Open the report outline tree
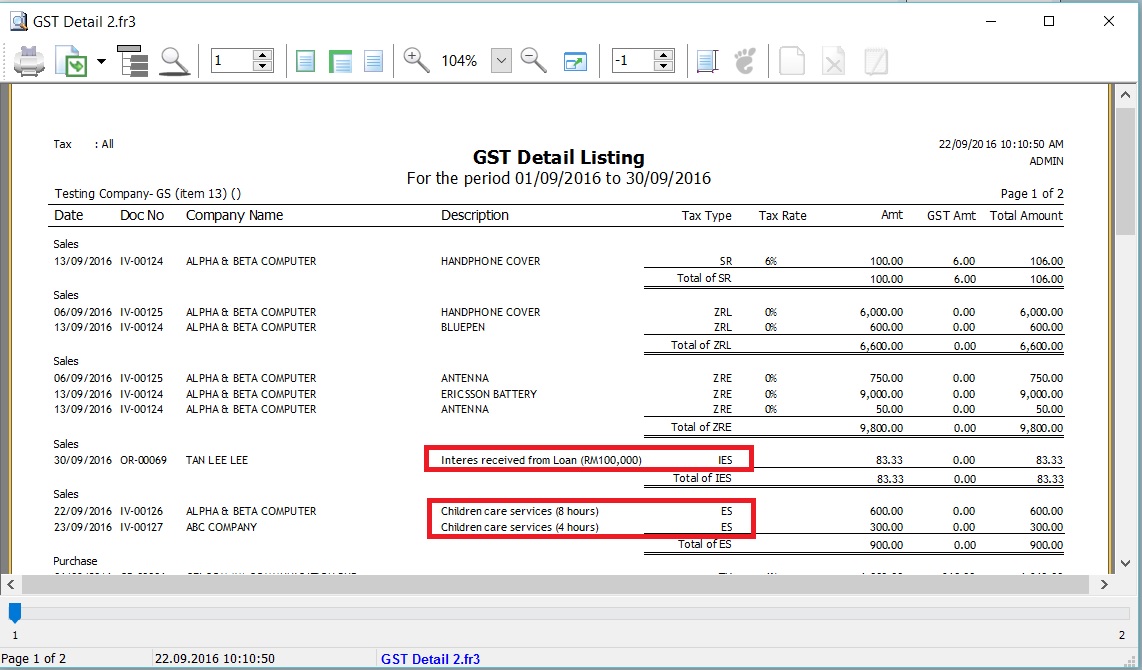 pos(133,60)
